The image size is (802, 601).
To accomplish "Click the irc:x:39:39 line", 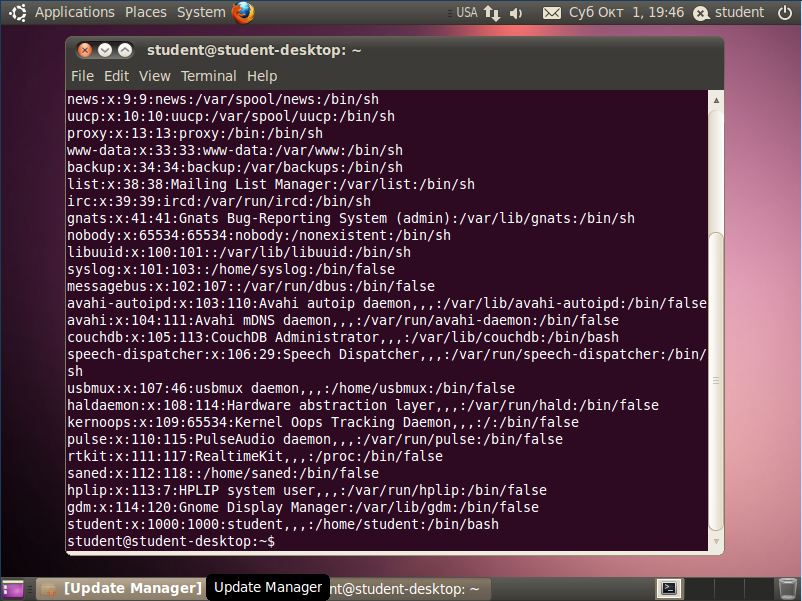I will tap(219, 201).
